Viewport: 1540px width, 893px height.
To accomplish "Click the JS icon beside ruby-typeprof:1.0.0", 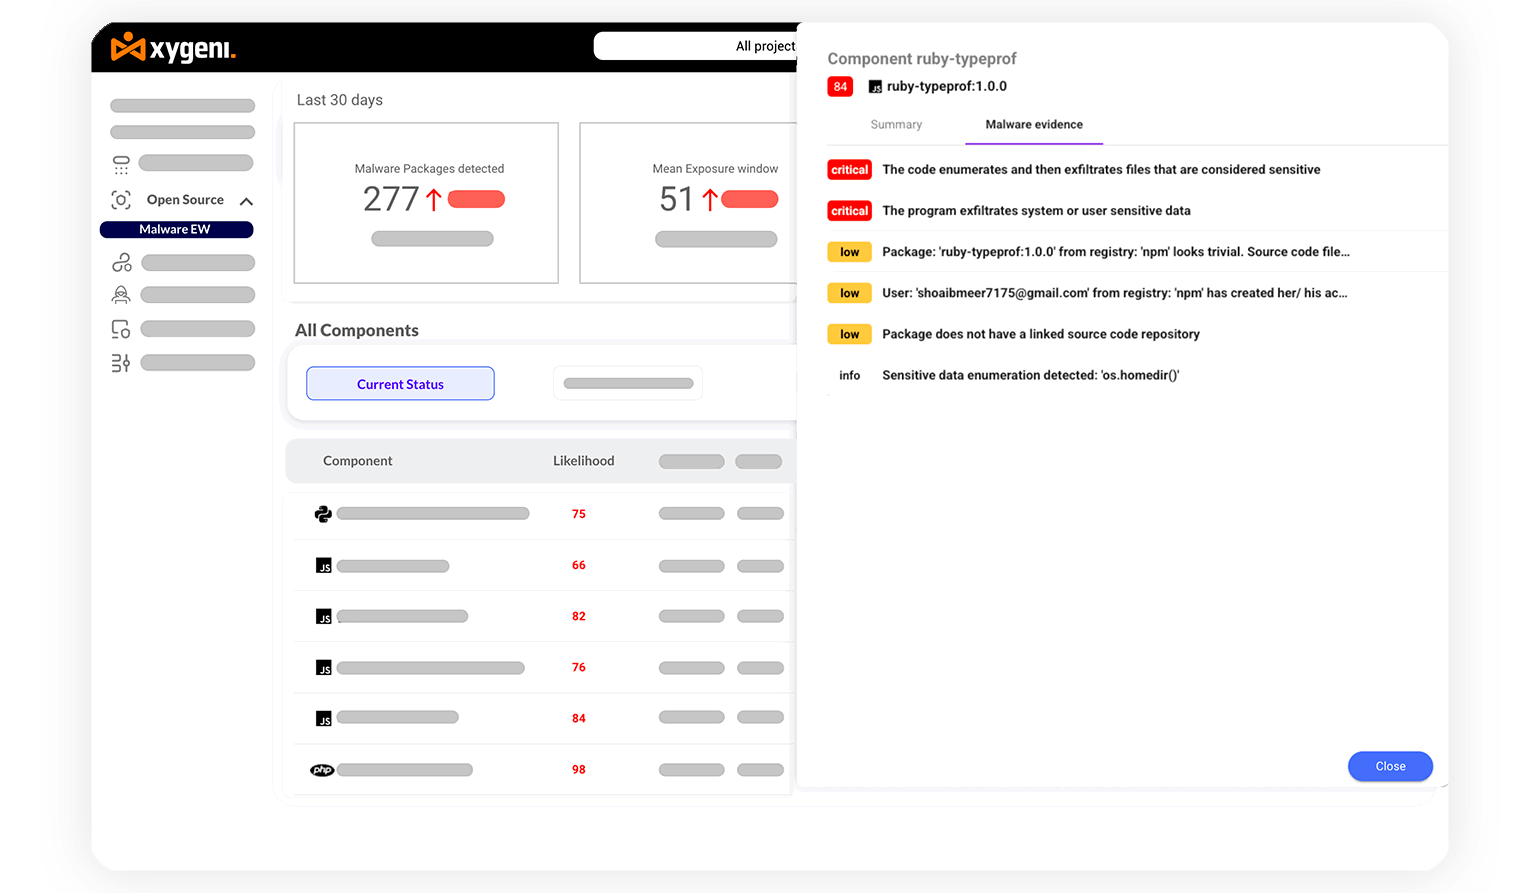I will coord(875,87).
